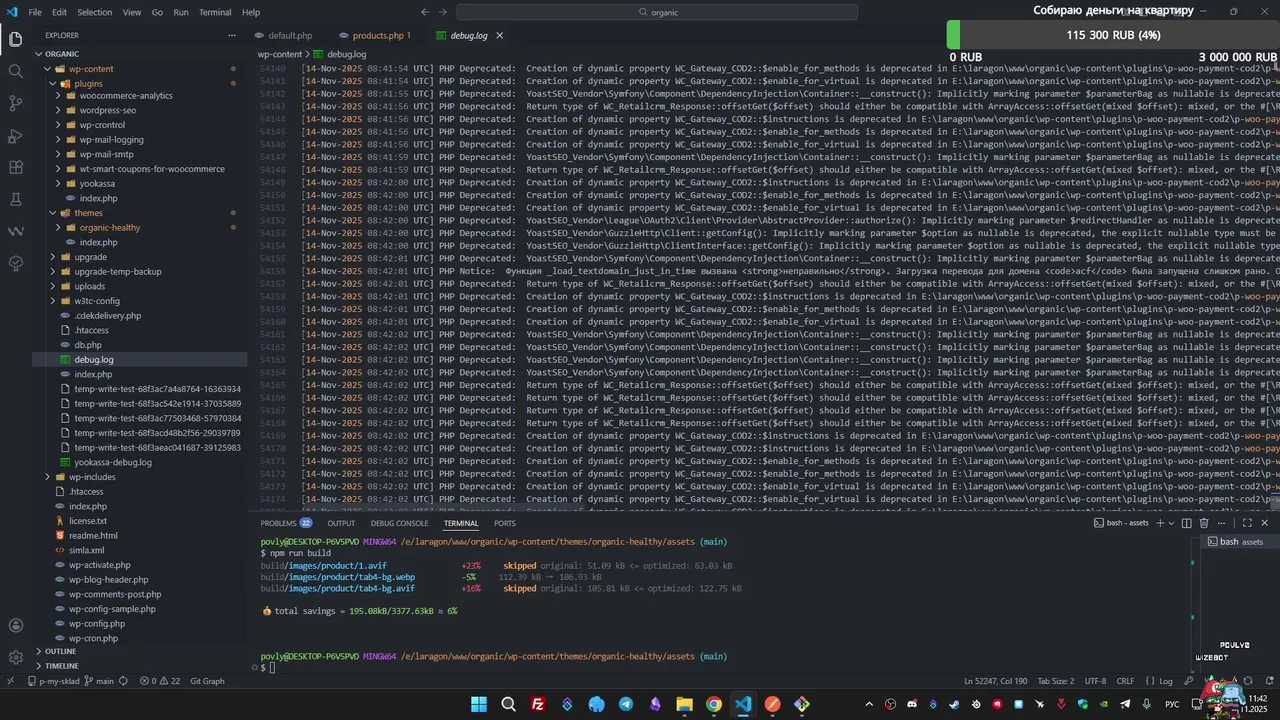
Task: Open more terminal actions ellipsis
Action: coord(1222,523)
